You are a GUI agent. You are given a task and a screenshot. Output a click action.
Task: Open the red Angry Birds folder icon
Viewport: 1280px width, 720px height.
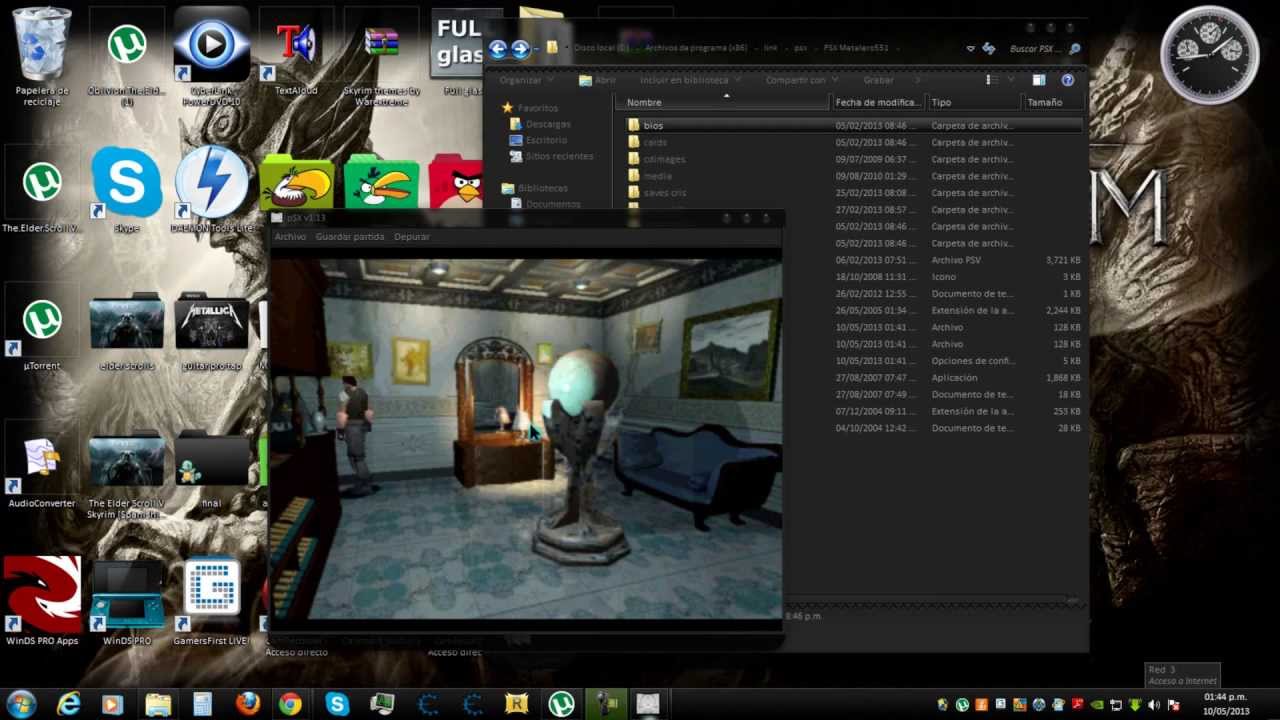[x=455, y=182]
